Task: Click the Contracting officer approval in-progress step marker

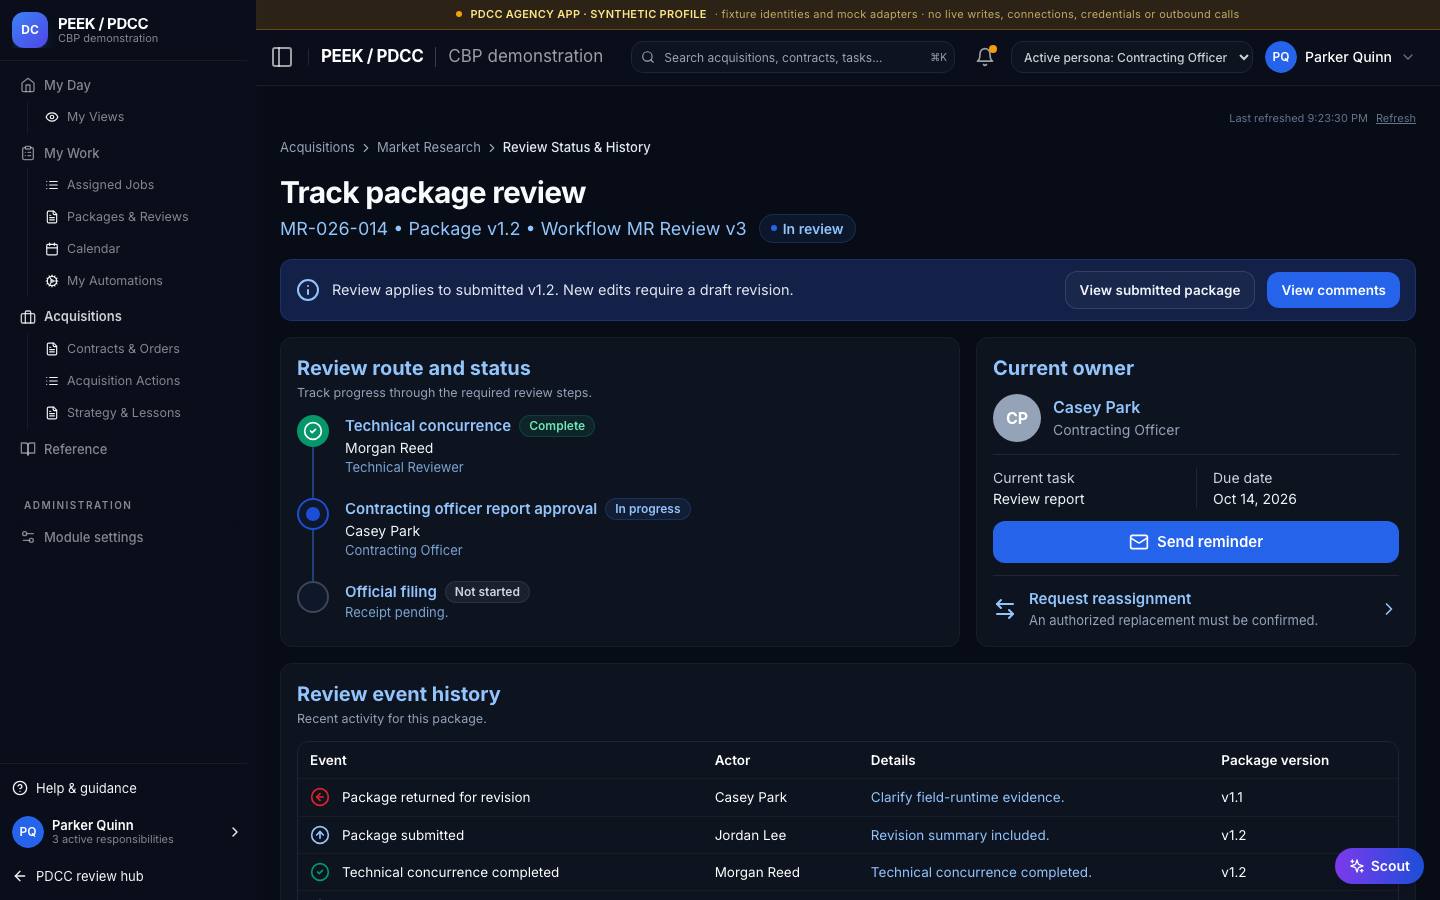Action: [313, 514]
